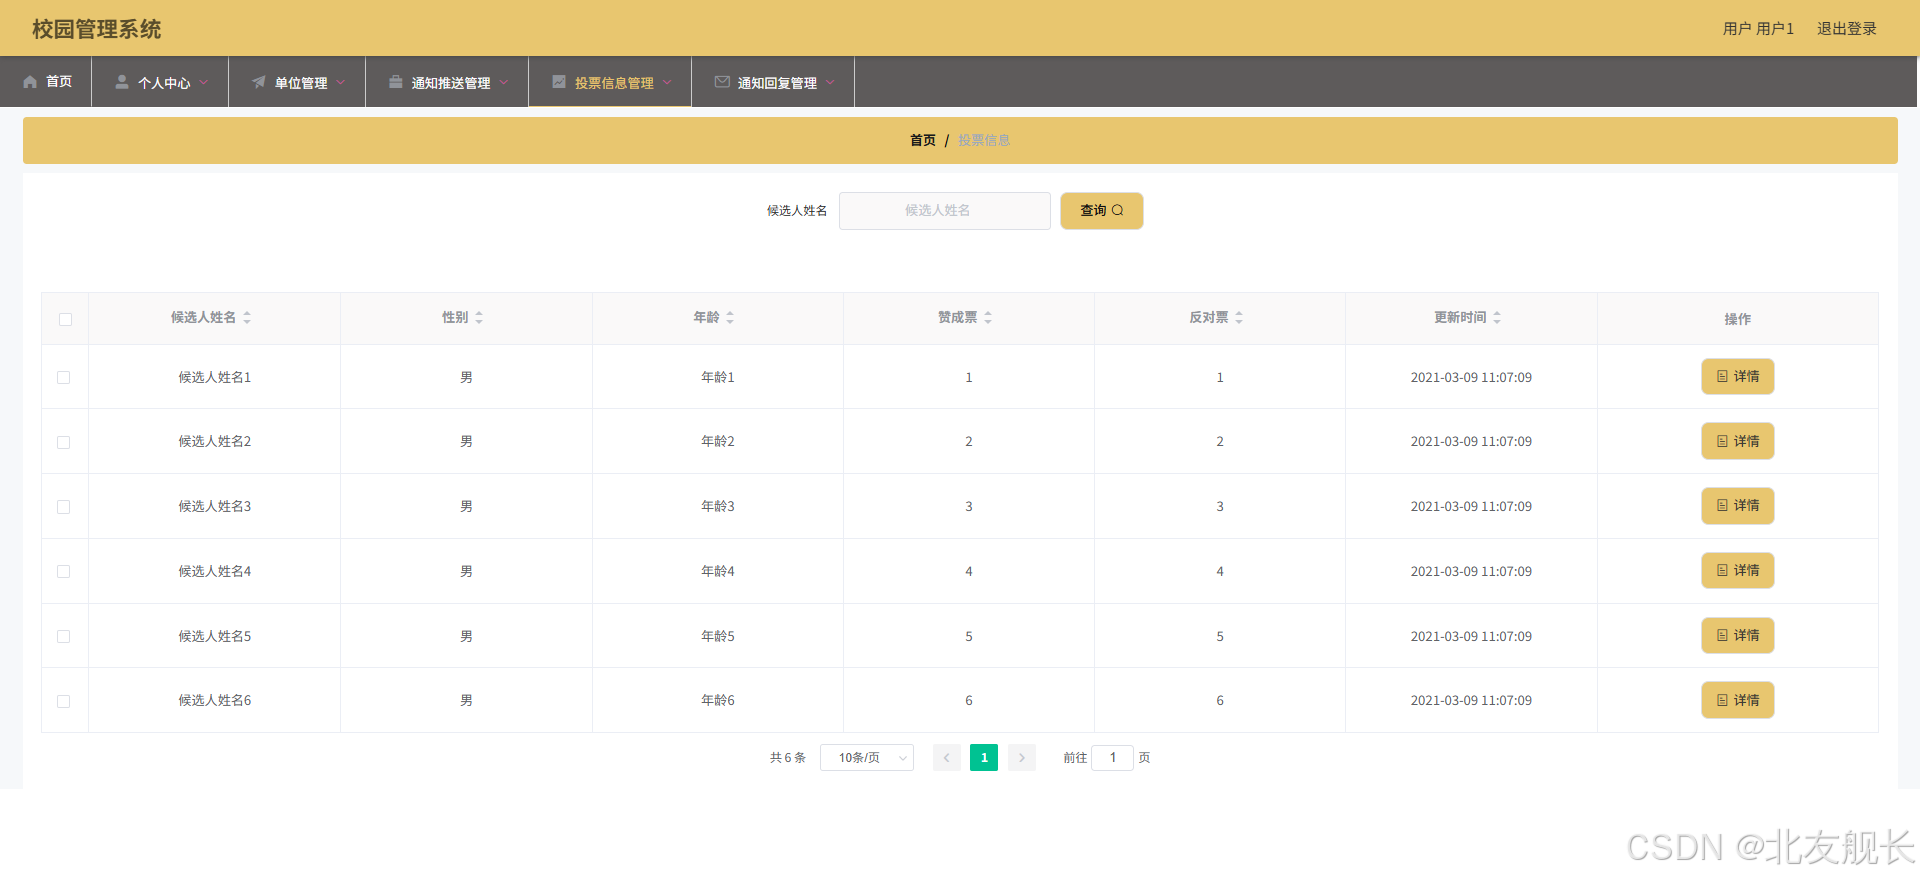The height and width of the screenshot is (879, 1920).
Task: Check the row for 候选人姓名6
Action: click(x=64, y=701)
